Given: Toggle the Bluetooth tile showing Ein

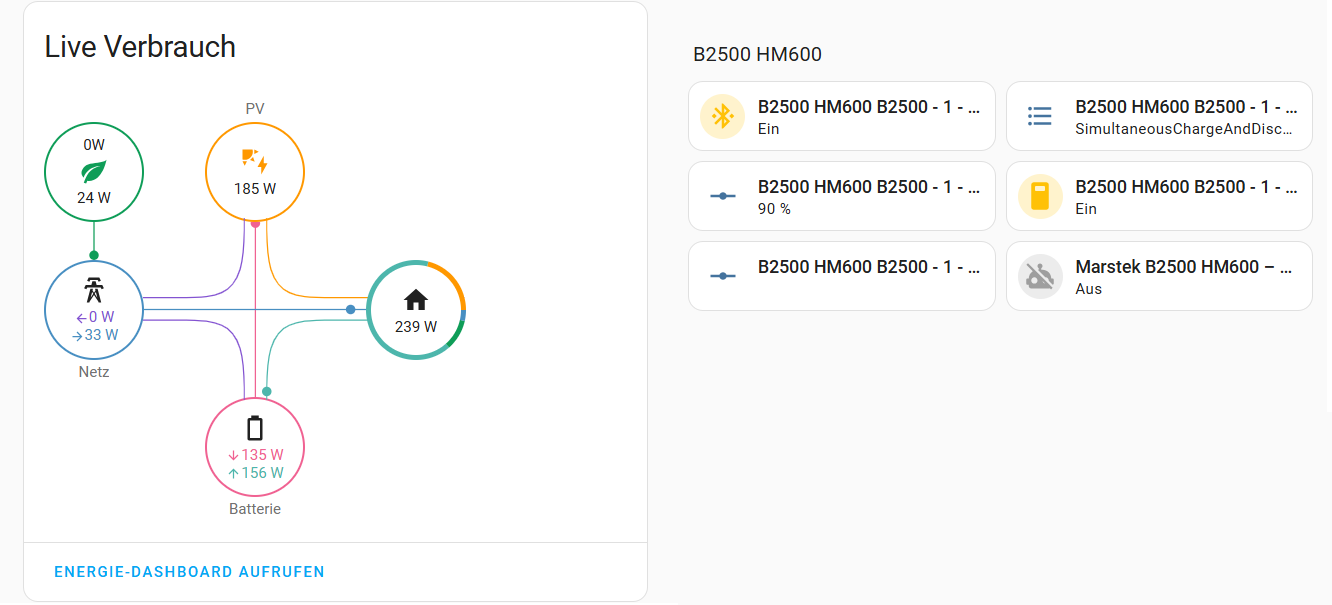Looking at the screenshot, I should tap(842, 116).
